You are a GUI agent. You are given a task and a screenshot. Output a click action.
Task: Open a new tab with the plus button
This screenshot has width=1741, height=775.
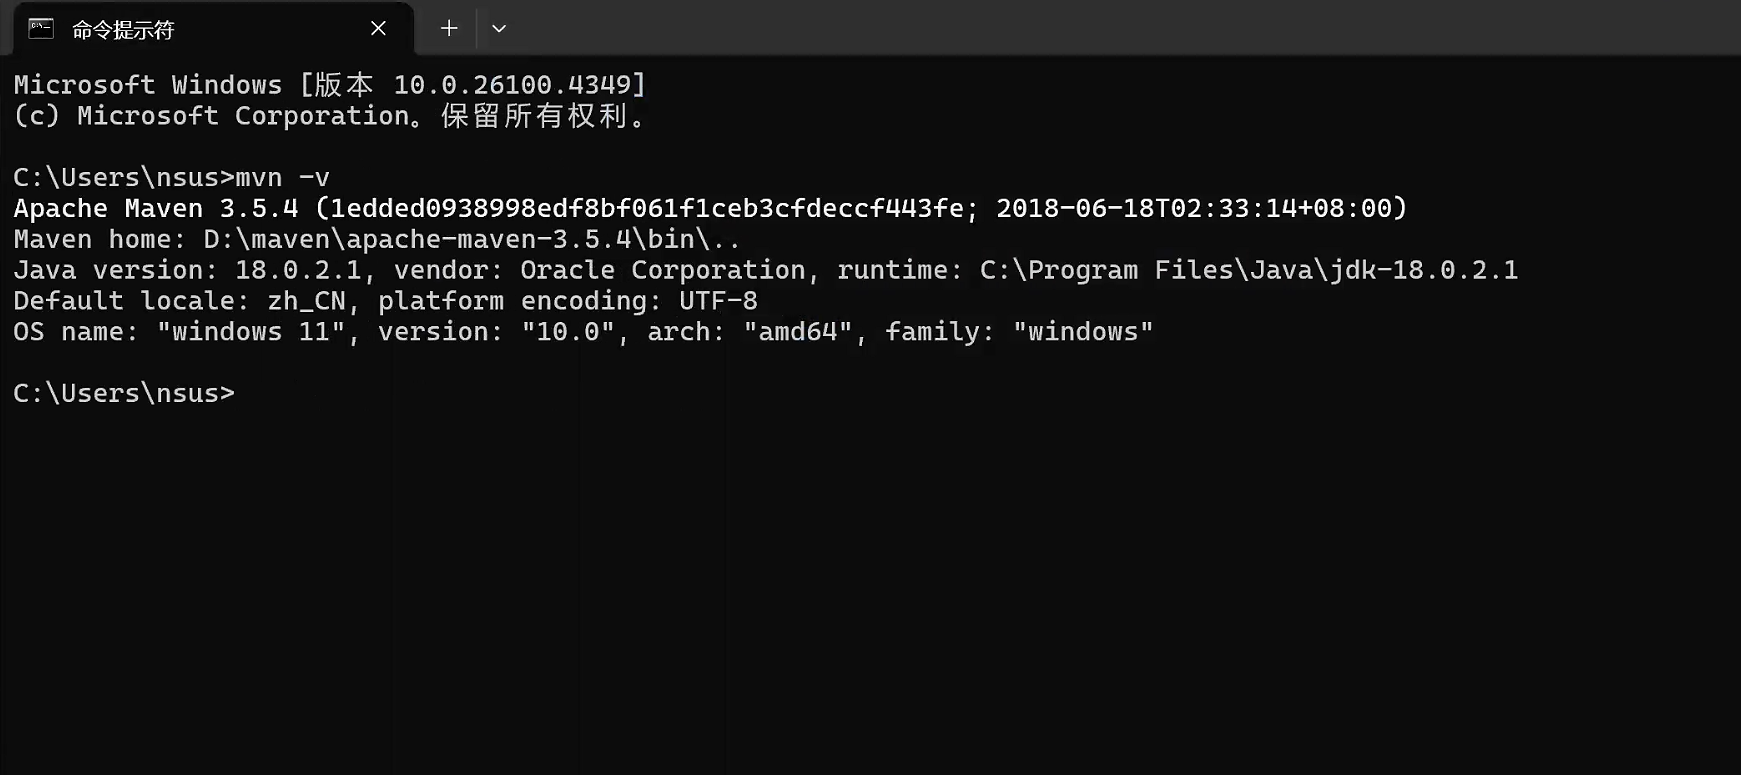[449, 29]
